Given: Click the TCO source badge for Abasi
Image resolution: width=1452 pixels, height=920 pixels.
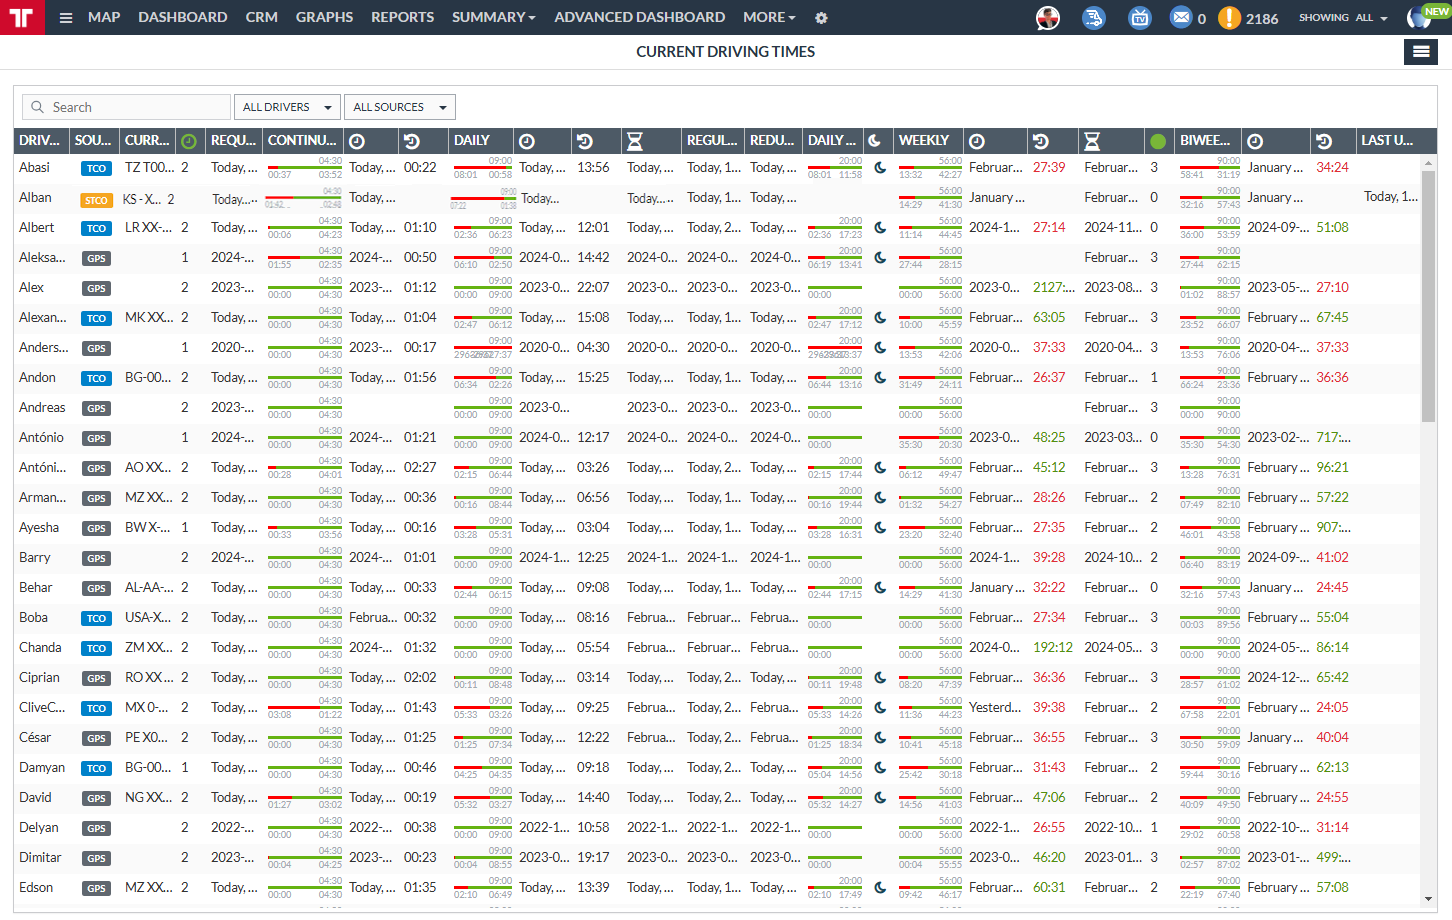Looking at the screenshot, I should (96, 168).
